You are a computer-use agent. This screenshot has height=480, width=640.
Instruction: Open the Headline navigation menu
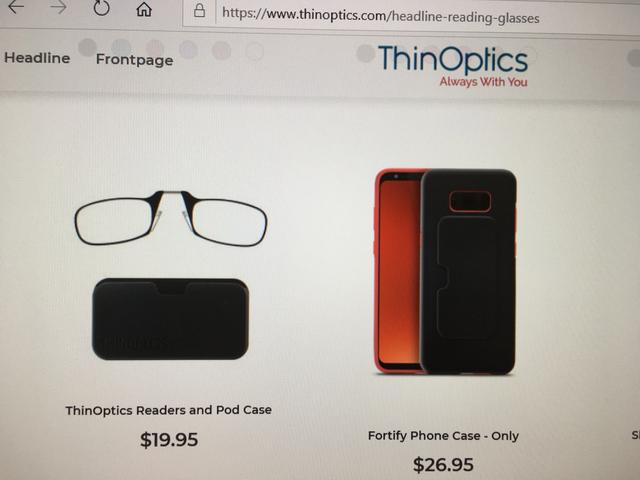point(37,58)
